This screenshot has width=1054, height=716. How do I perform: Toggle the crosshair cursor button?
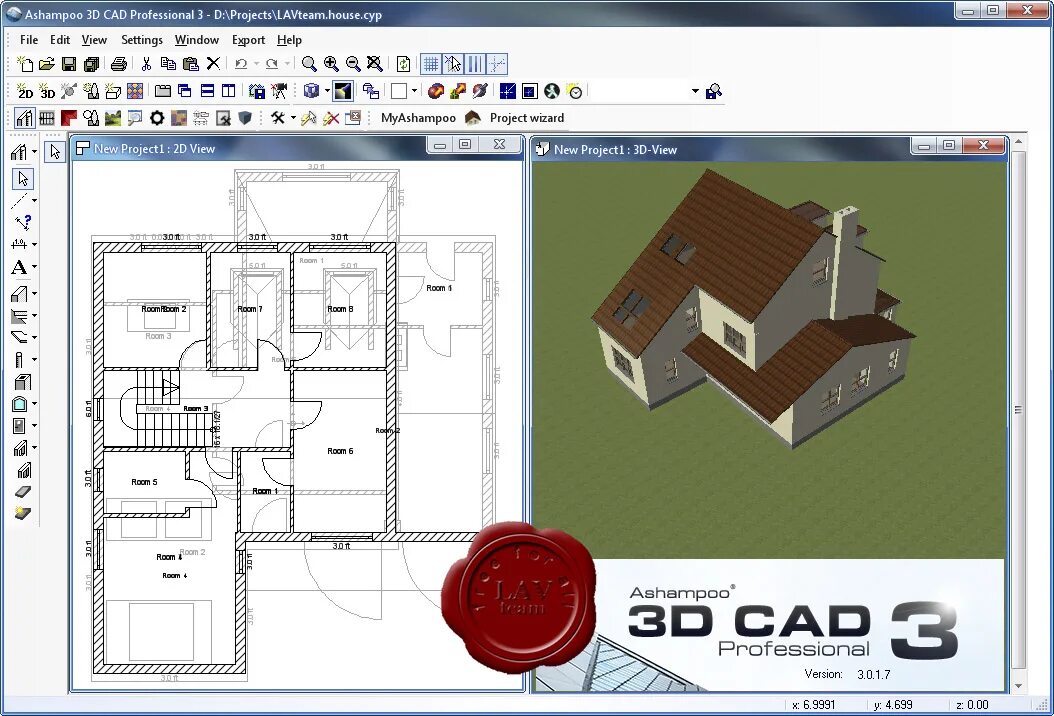point(496,64)
